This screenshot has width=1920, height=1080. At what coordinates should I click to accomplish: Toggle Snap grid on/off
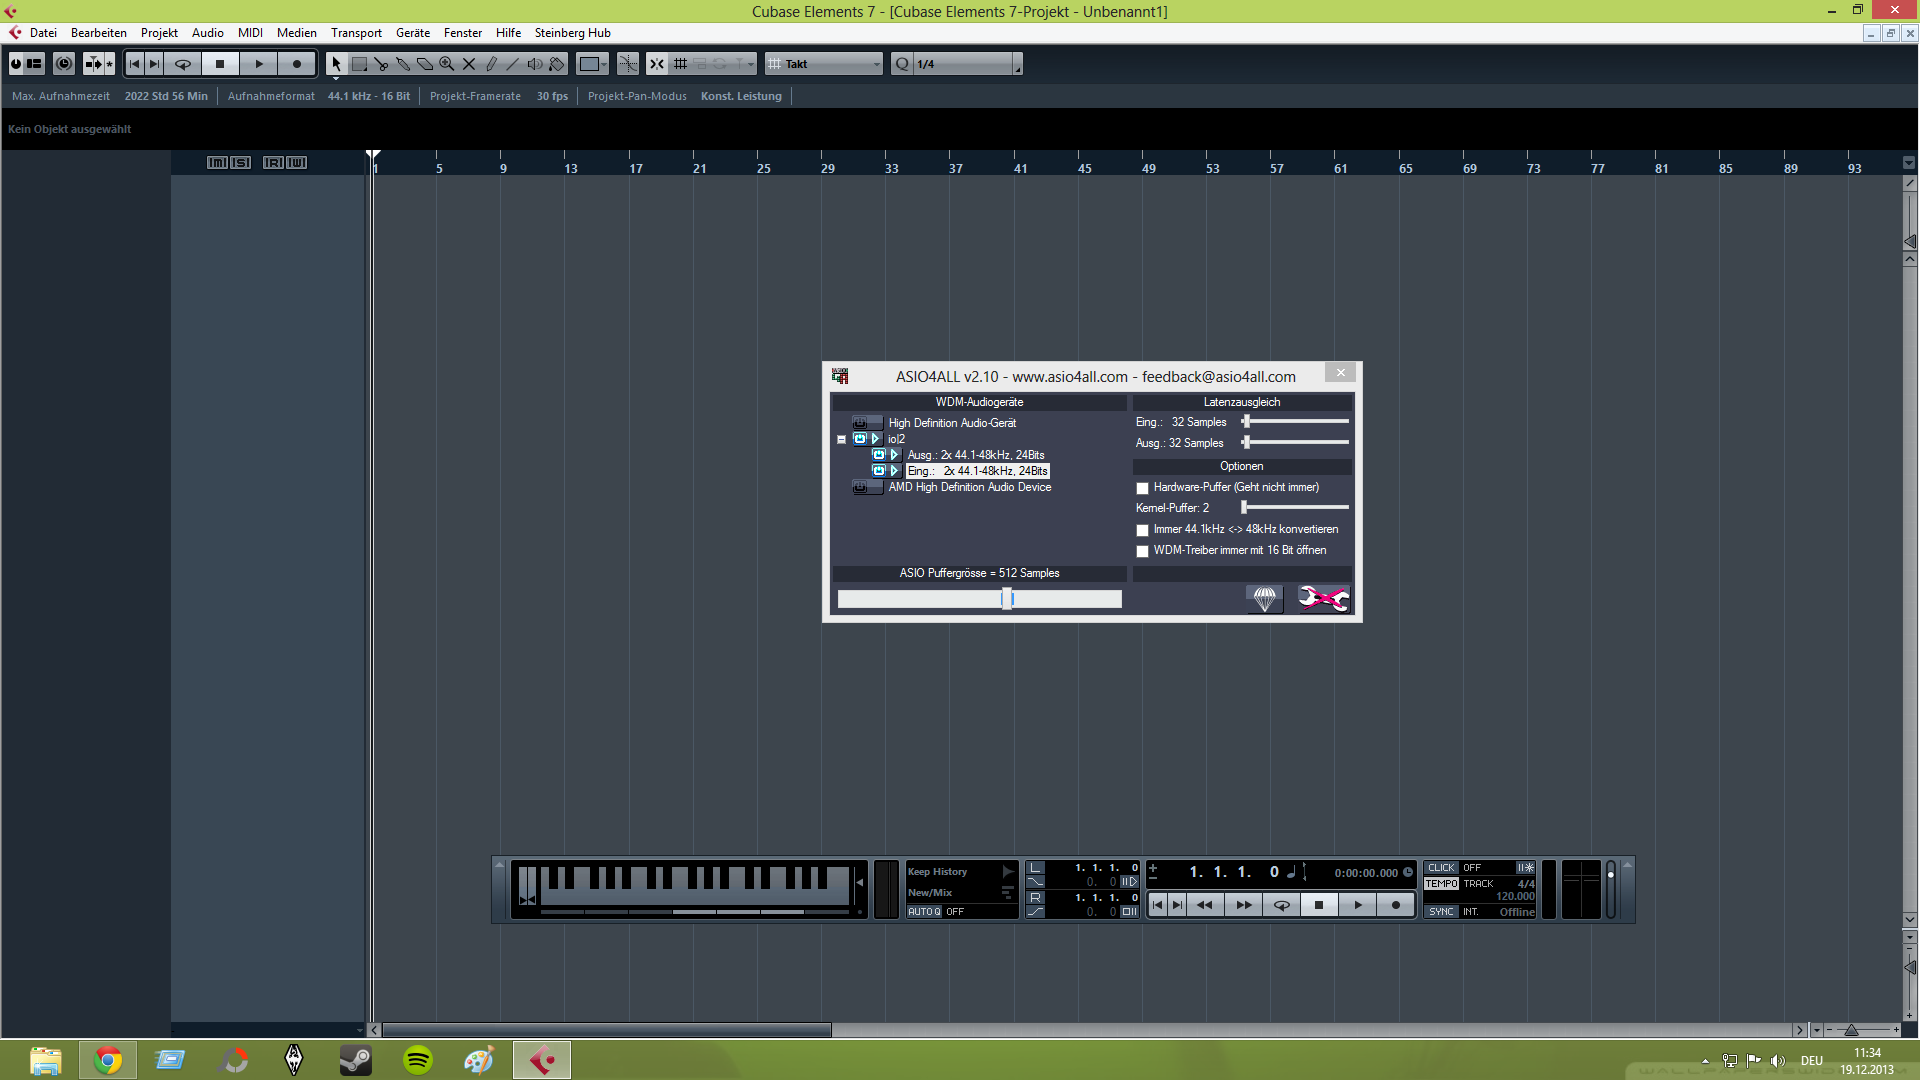click(x=657, y=64)
